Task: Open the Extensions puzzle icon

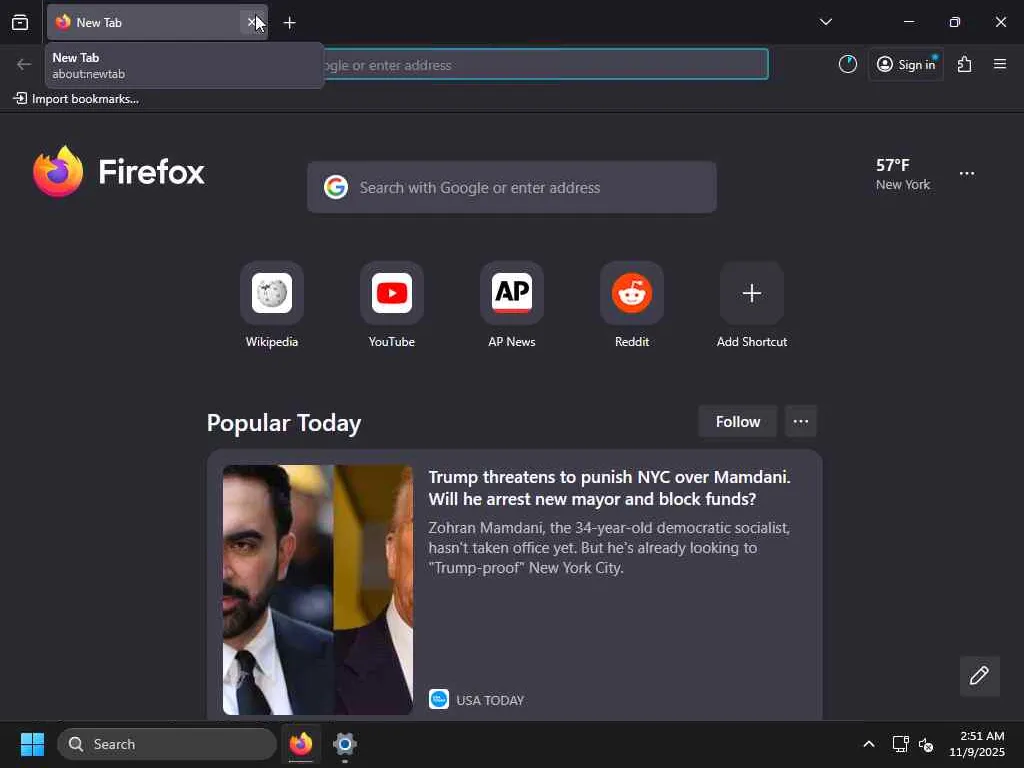Action: click(965, 64)
